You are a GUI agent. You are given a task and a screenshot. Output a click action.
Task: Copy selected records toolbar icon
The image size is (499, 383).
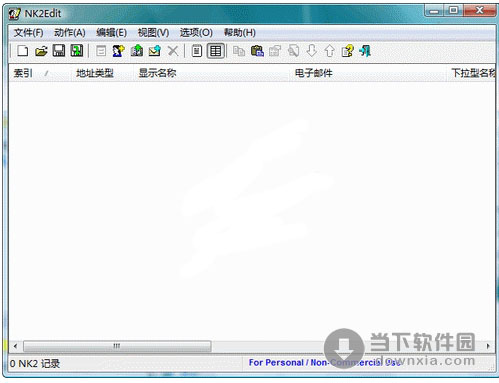239,51
